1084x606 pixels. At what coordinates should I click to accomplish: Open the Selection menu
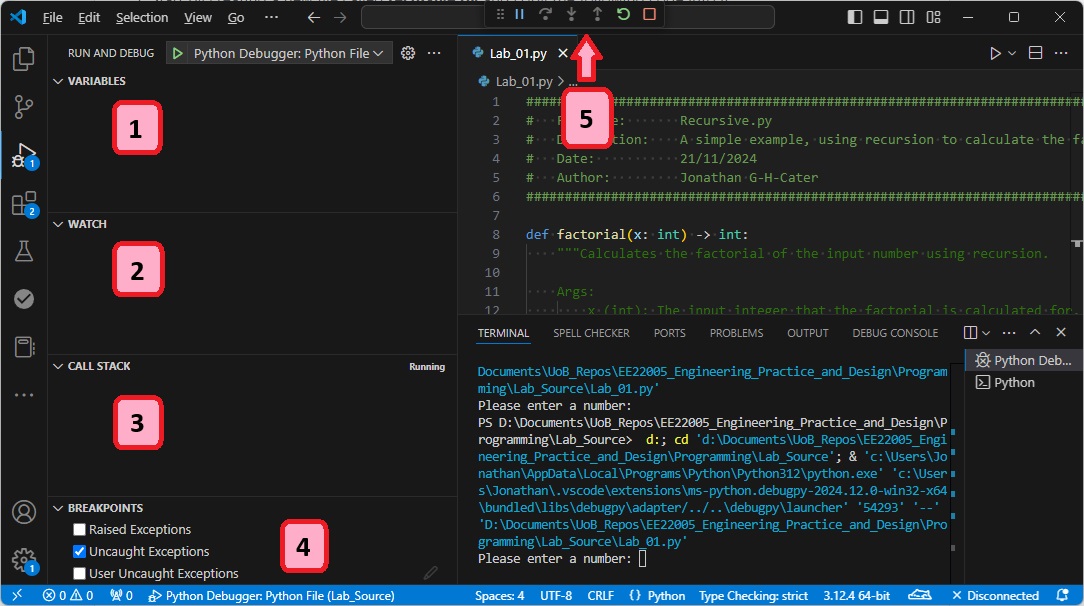pos(142,17)
